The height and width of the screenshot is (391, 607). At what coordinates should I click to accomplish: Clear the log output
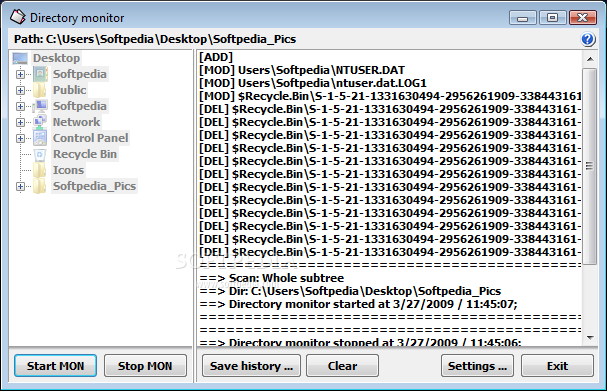click(x=342, y=366)
